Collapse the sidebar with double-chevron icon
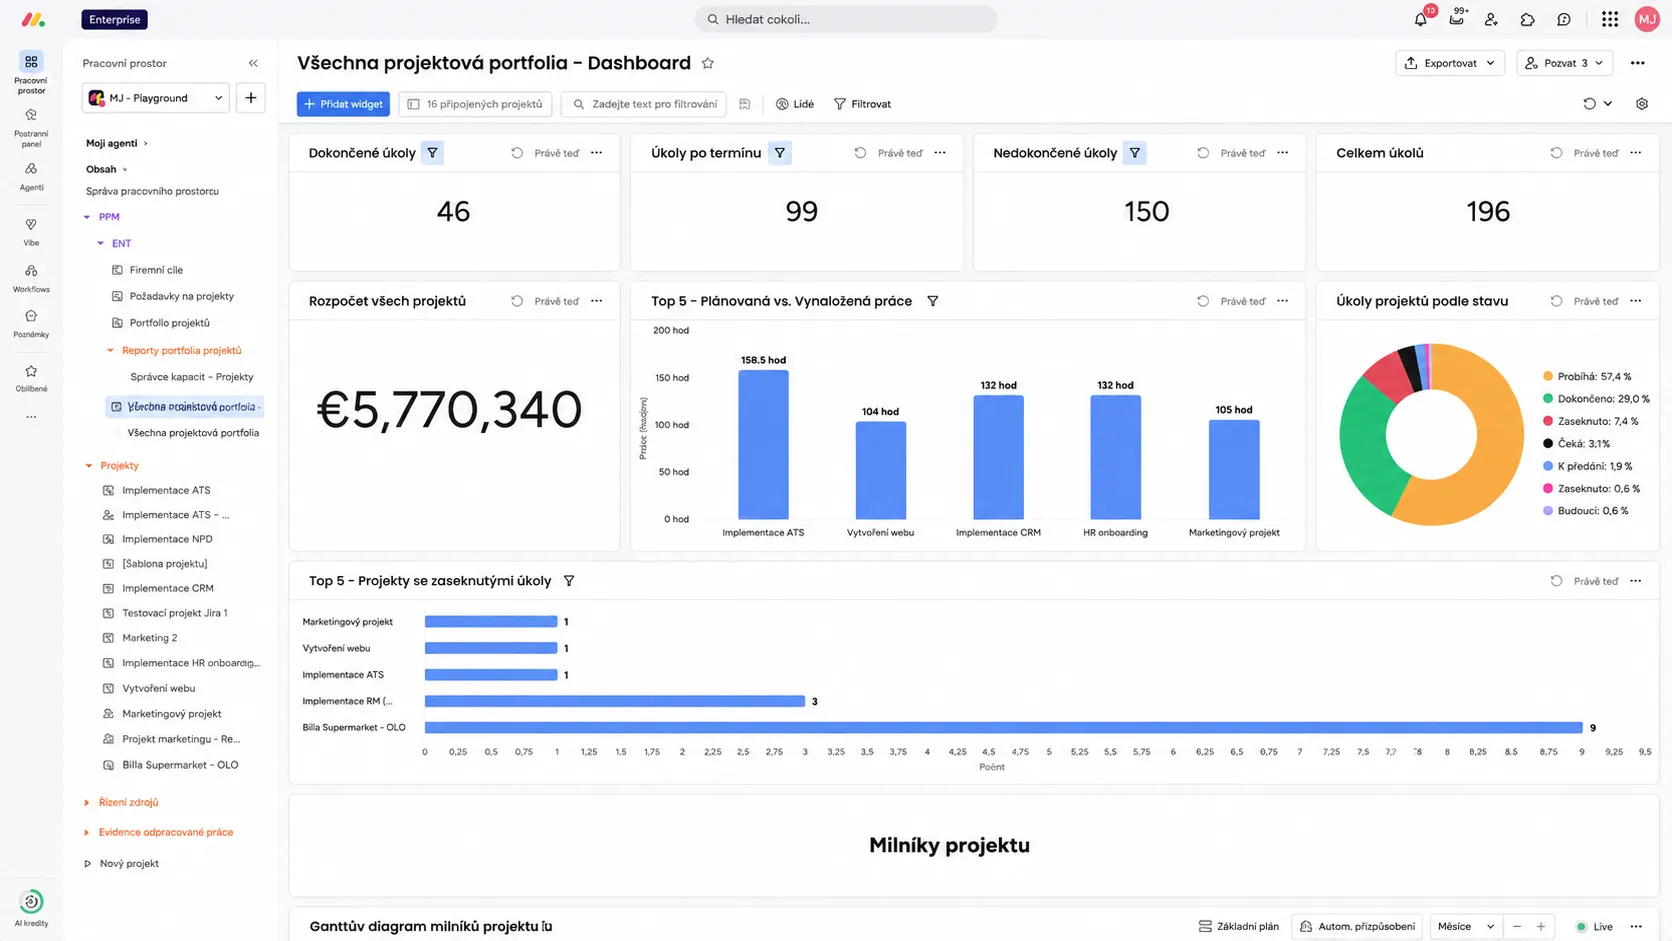This screenshot has width=1672, height=941. 253,63
